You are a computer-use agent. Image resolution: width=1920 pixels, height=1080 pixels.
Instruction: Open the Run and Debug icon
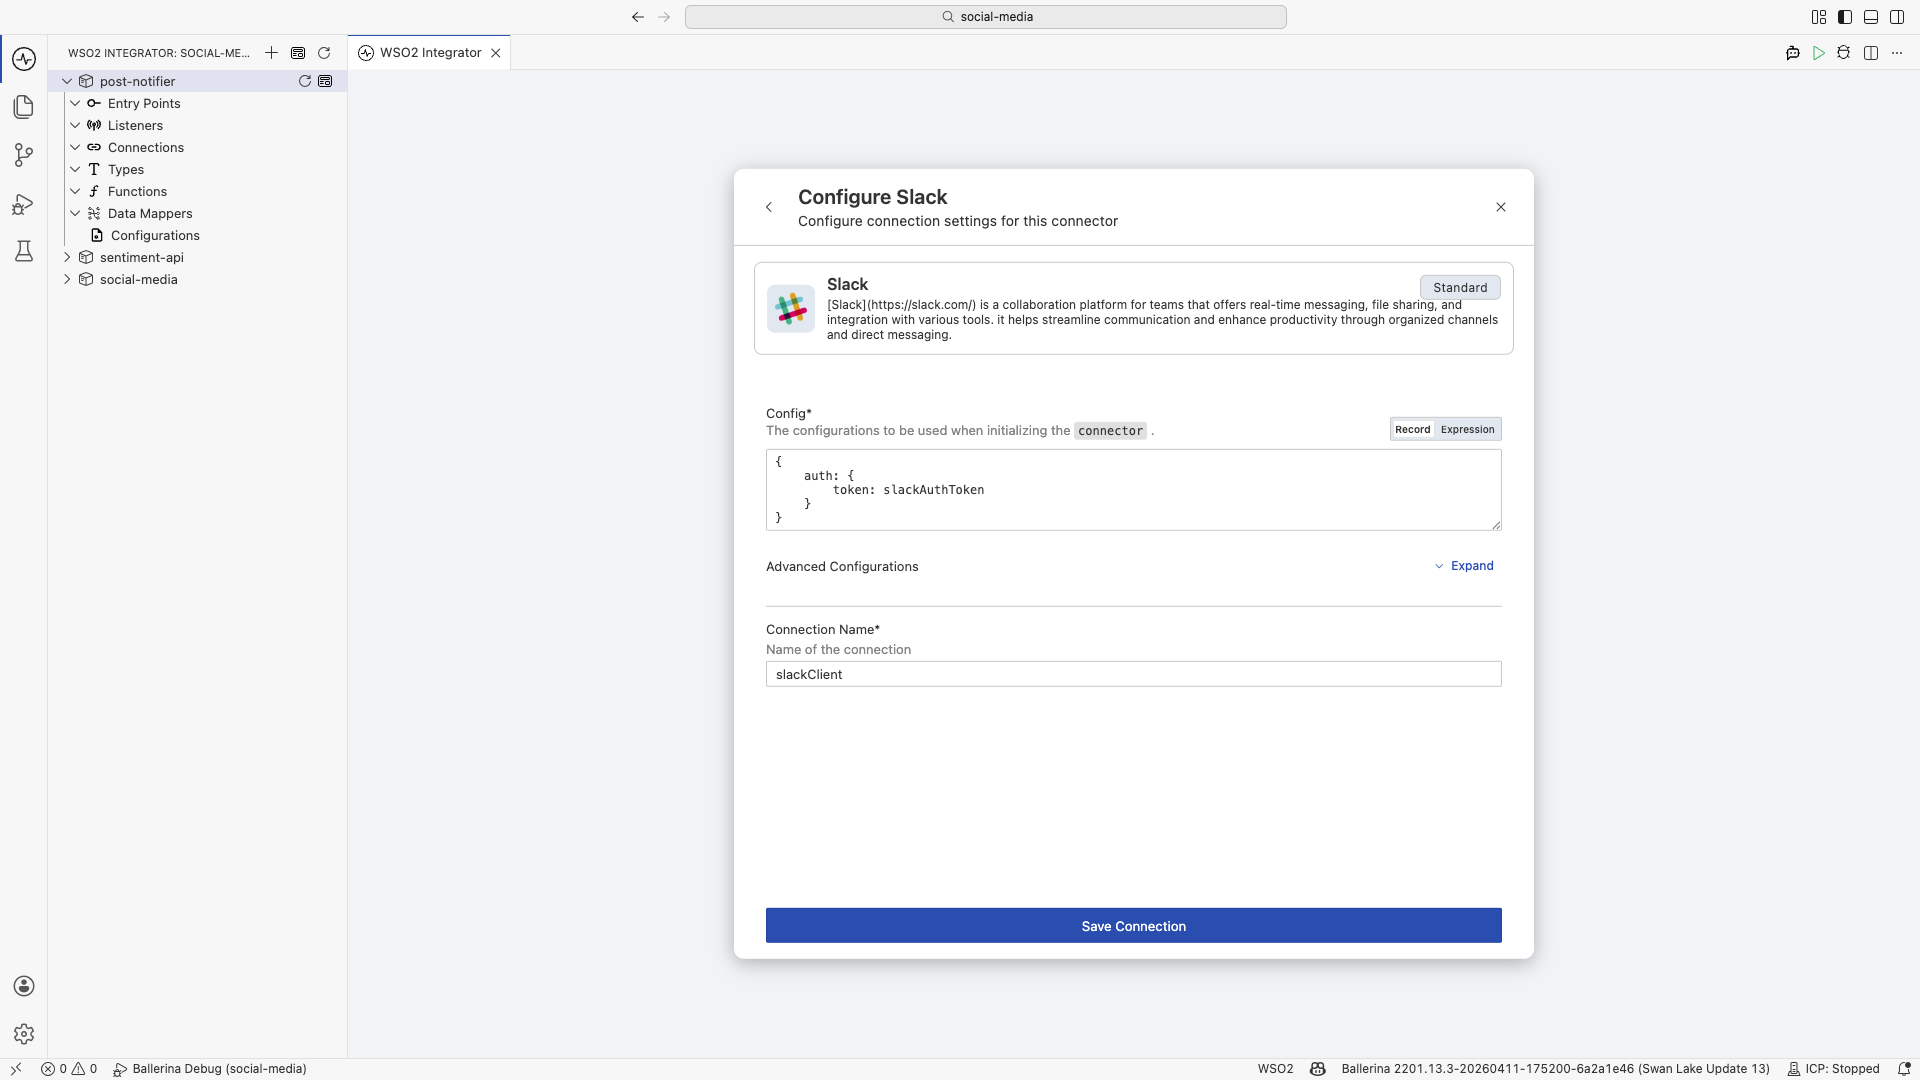24,204
